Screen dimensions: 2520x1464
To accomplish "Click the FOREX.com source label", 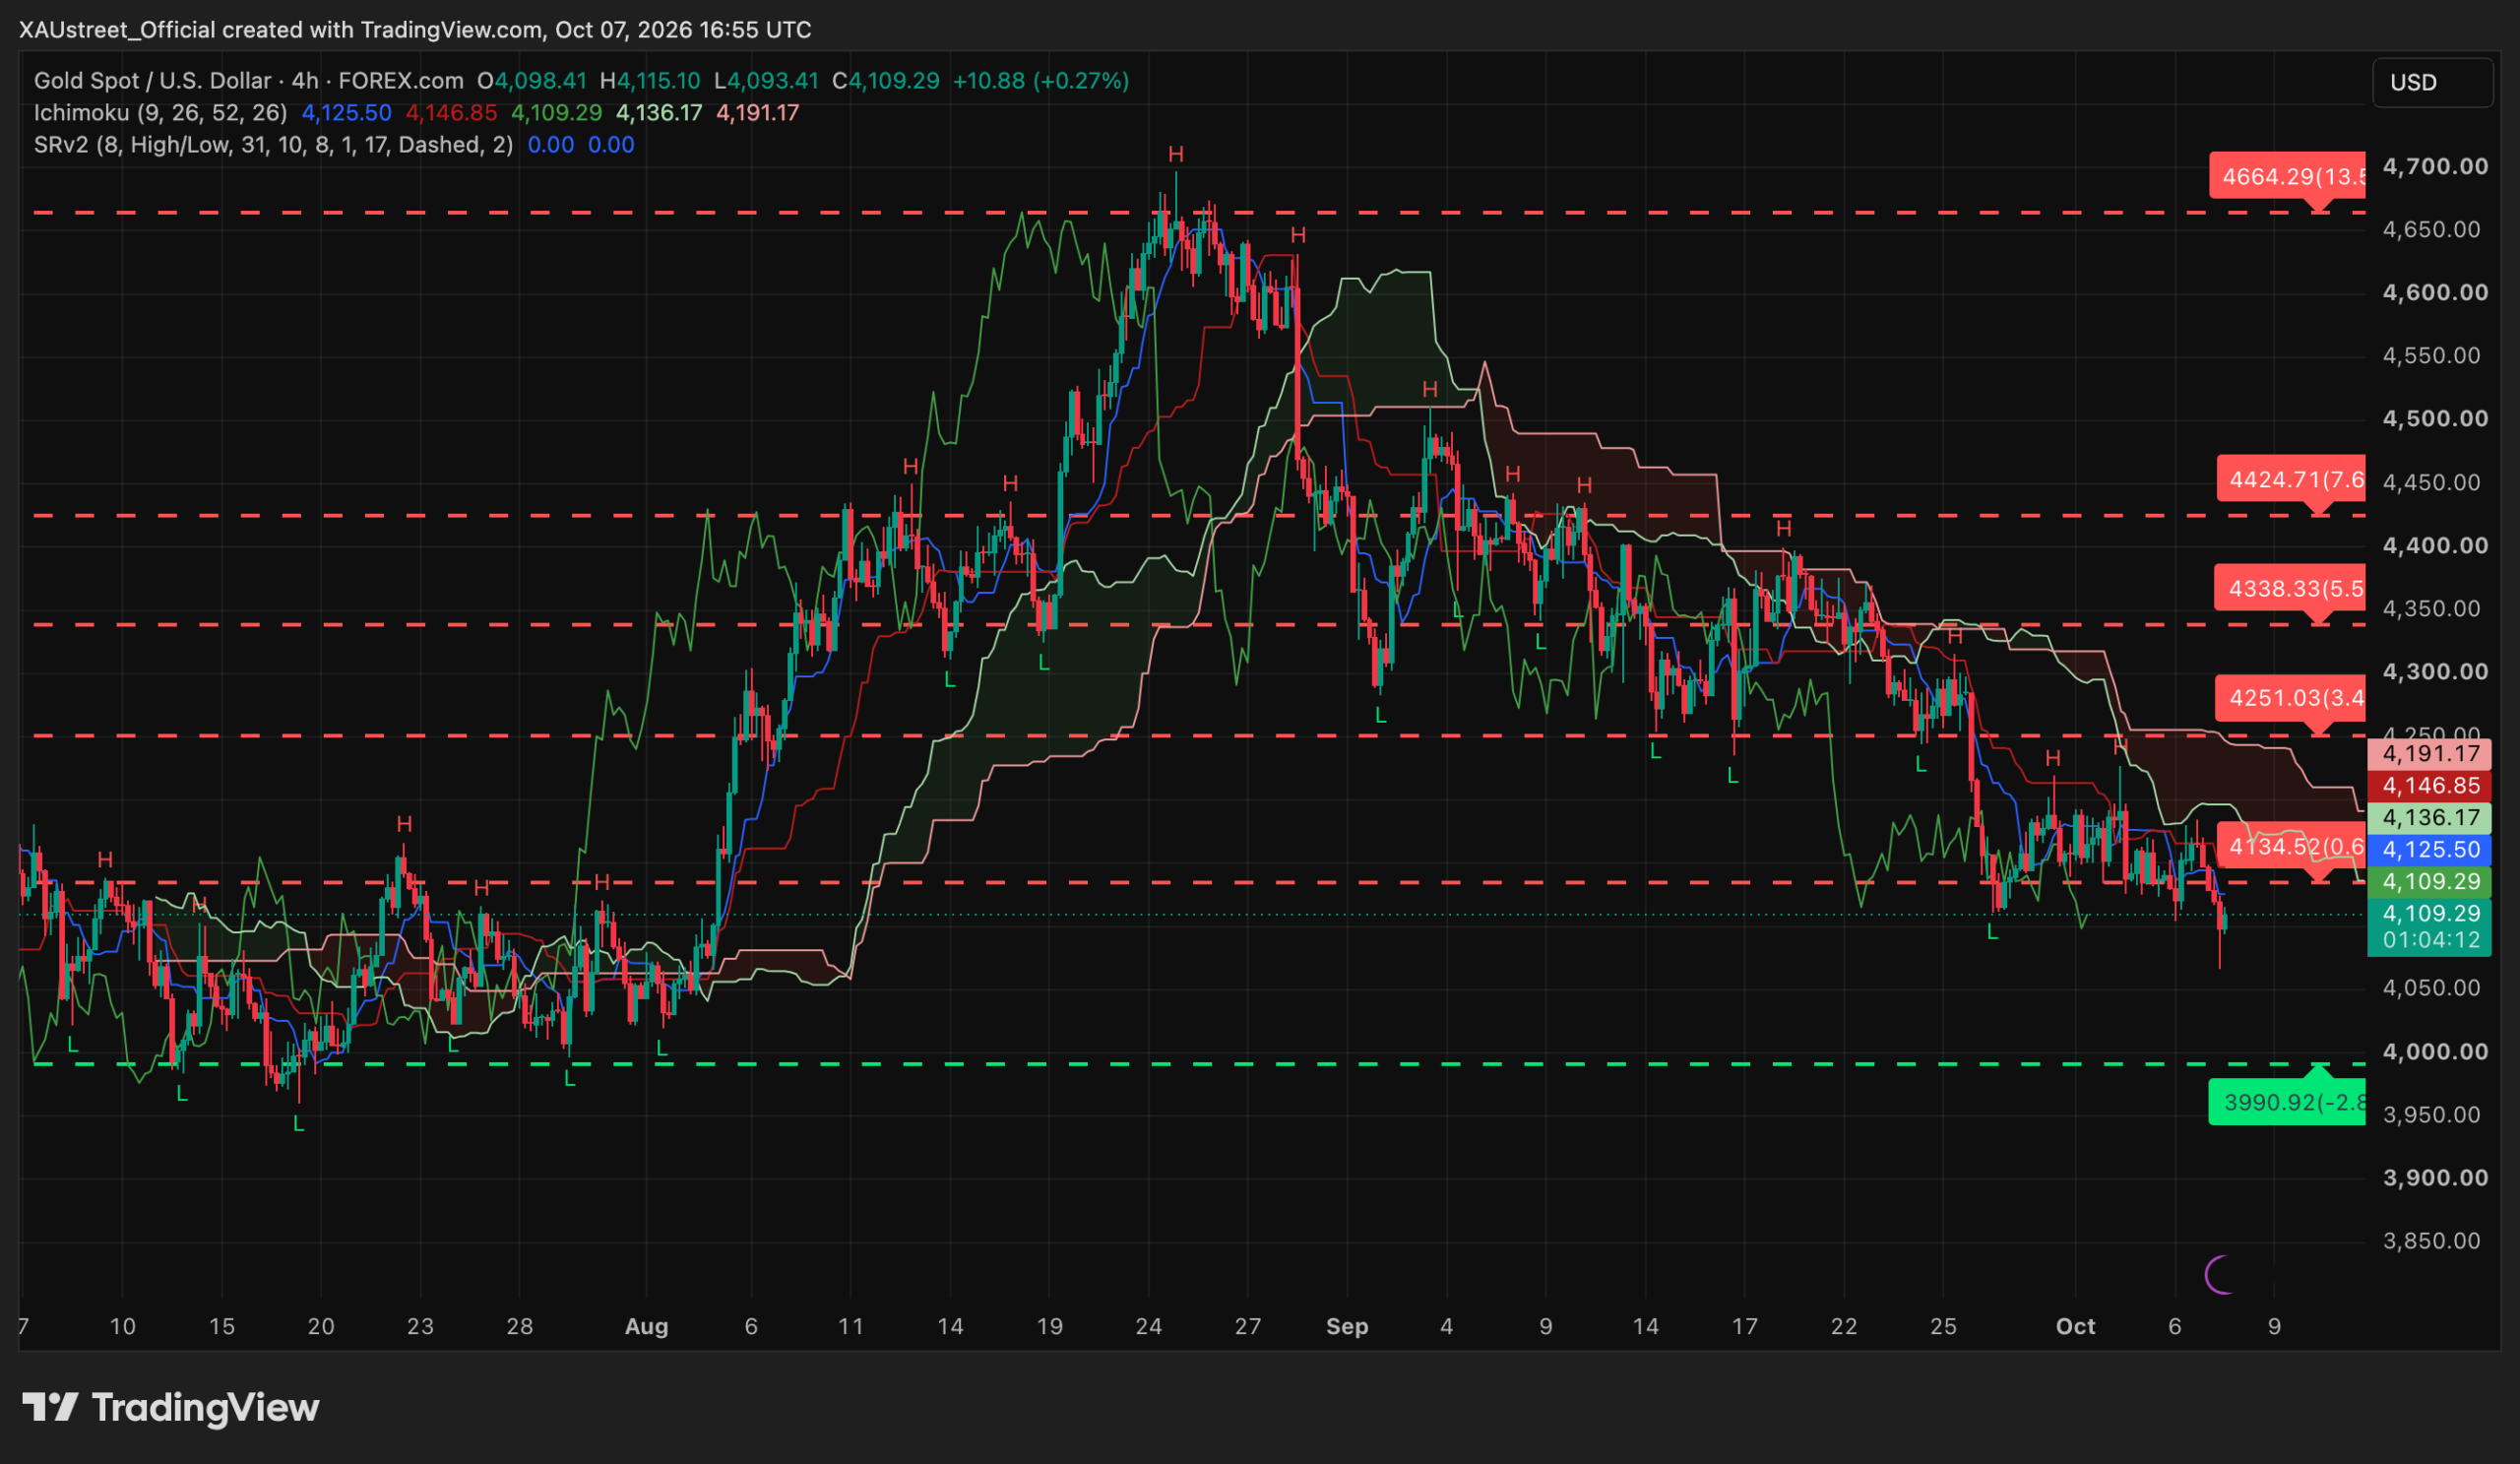I will tap(401, 81).
